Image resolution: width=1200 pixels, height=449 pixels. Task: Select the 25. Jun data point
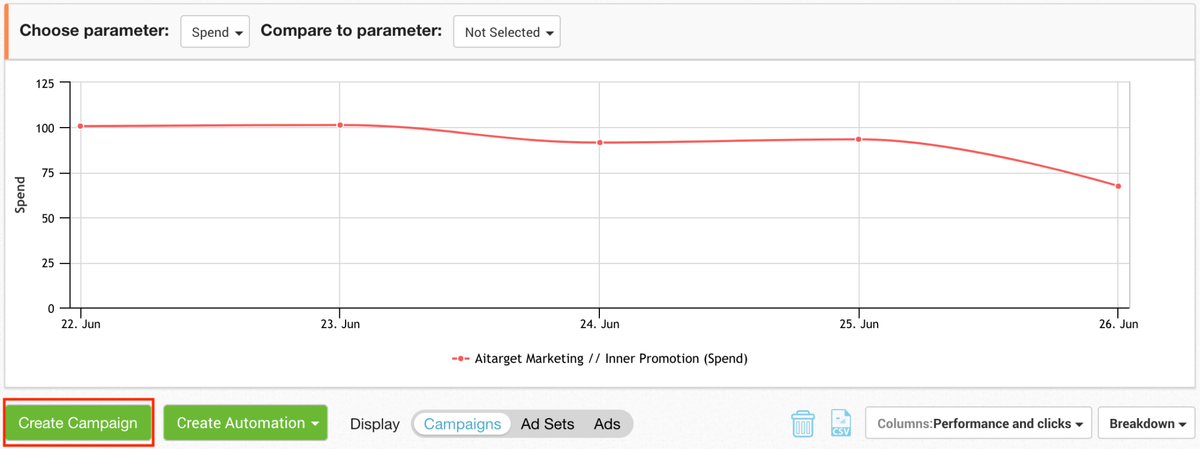tap(858, 139)
